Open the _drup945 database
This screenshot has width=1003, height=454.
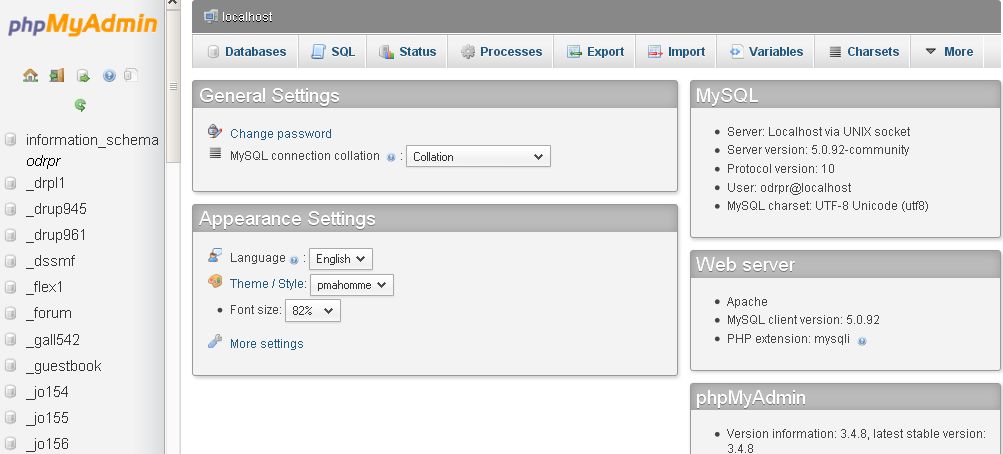click(56, 209)
